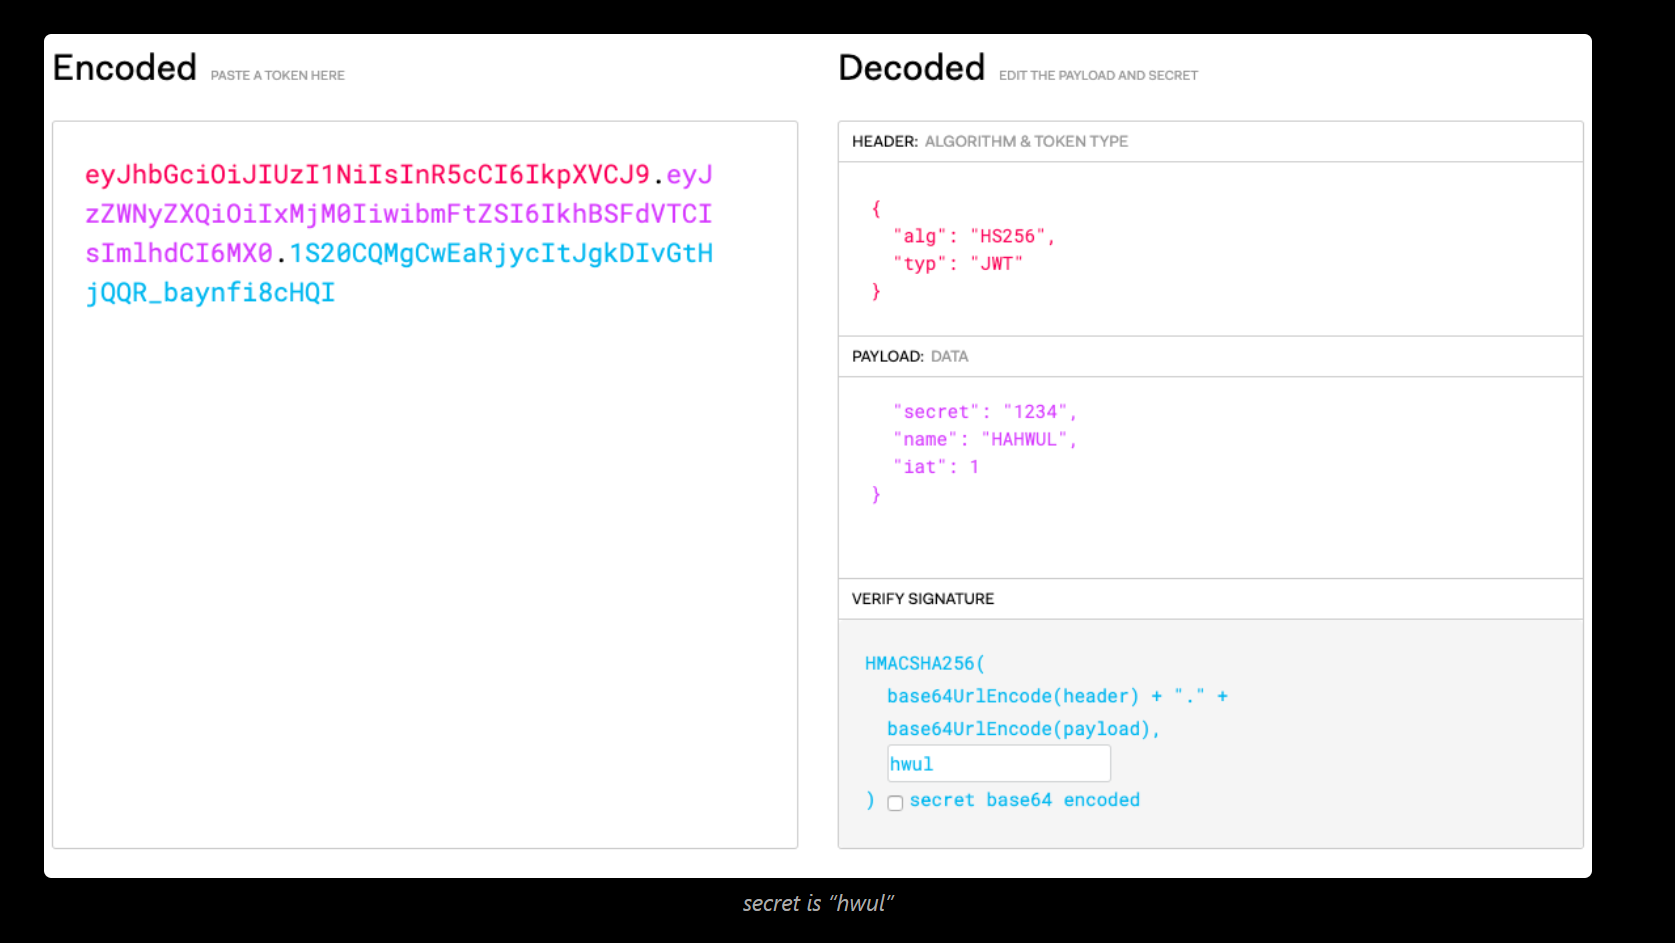Click the caption secret is "hwul"
The height and width of the screenshot is (943, 1675).
coord(818,904)
